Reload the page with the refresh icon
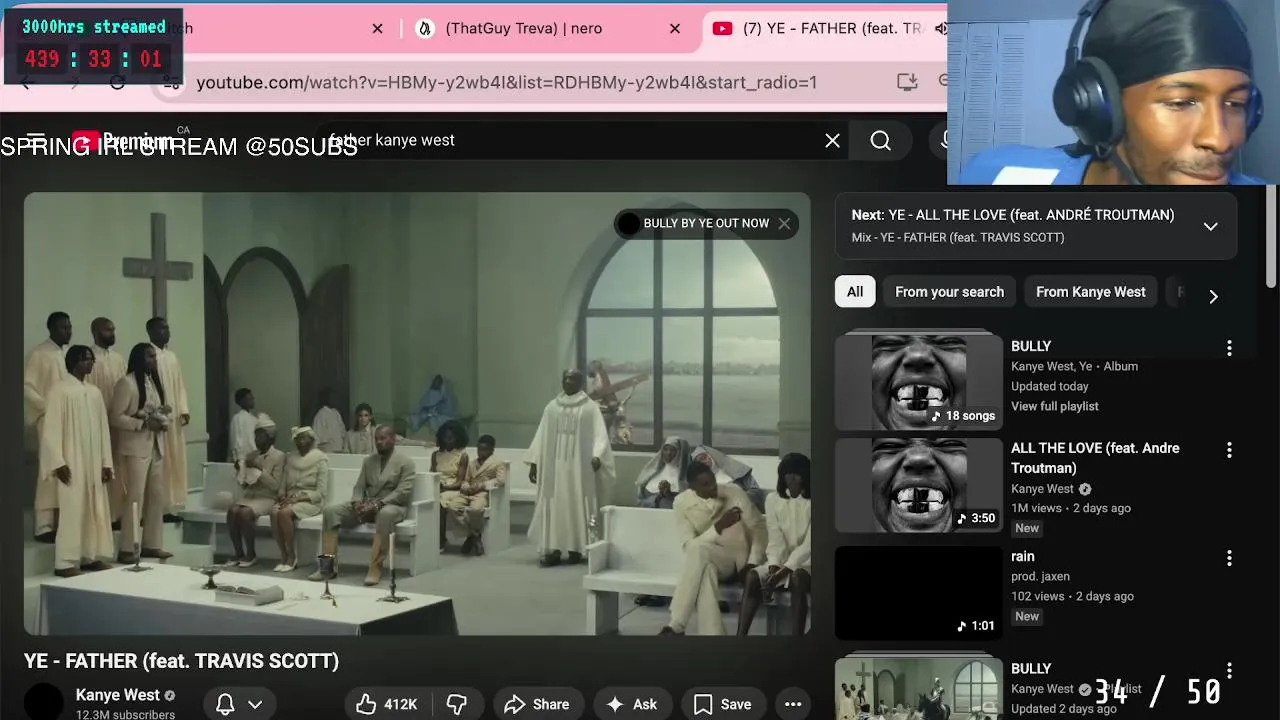The width and height of the screenshot is (1280, 720). pos(118,82)
